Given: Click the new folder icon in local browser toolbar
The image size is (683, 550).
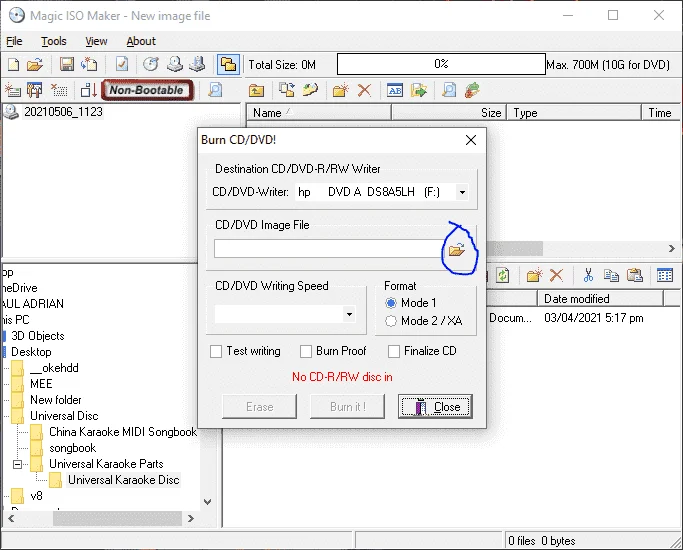Looking at the screenshot, I should coord(534,275).
